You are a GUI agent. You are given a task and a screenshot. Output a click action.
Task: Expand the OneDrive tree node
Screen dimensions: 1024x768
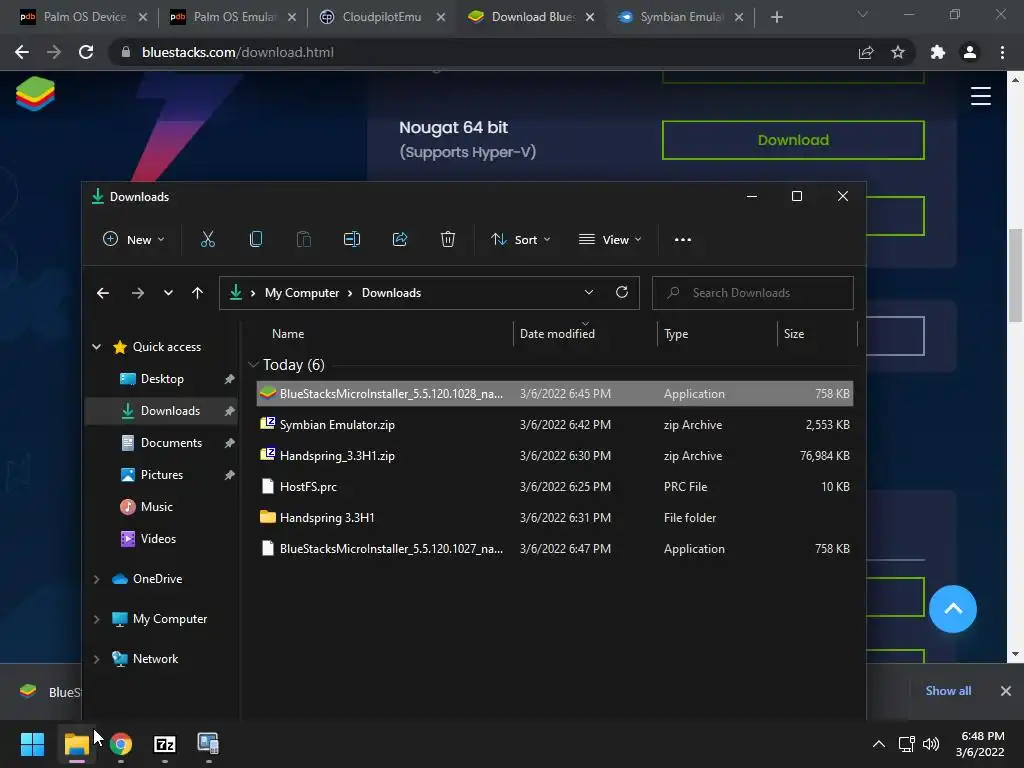(x=97, y=579)
